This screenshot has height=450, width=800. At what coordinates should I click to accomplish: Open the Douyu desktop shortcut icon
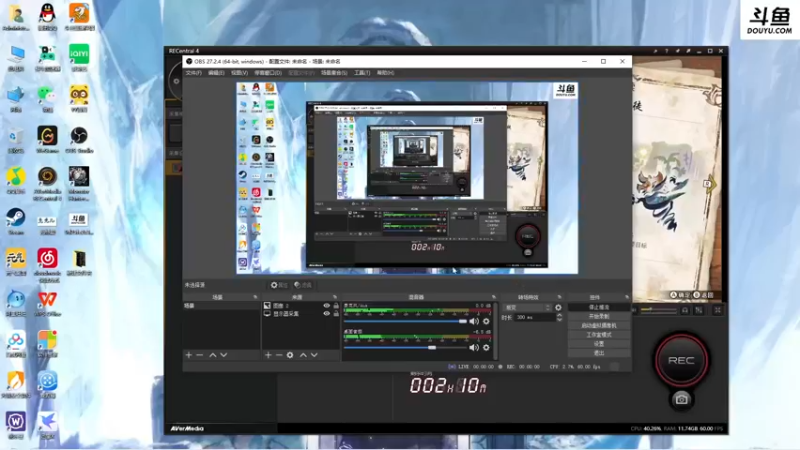tap(79, 223)
